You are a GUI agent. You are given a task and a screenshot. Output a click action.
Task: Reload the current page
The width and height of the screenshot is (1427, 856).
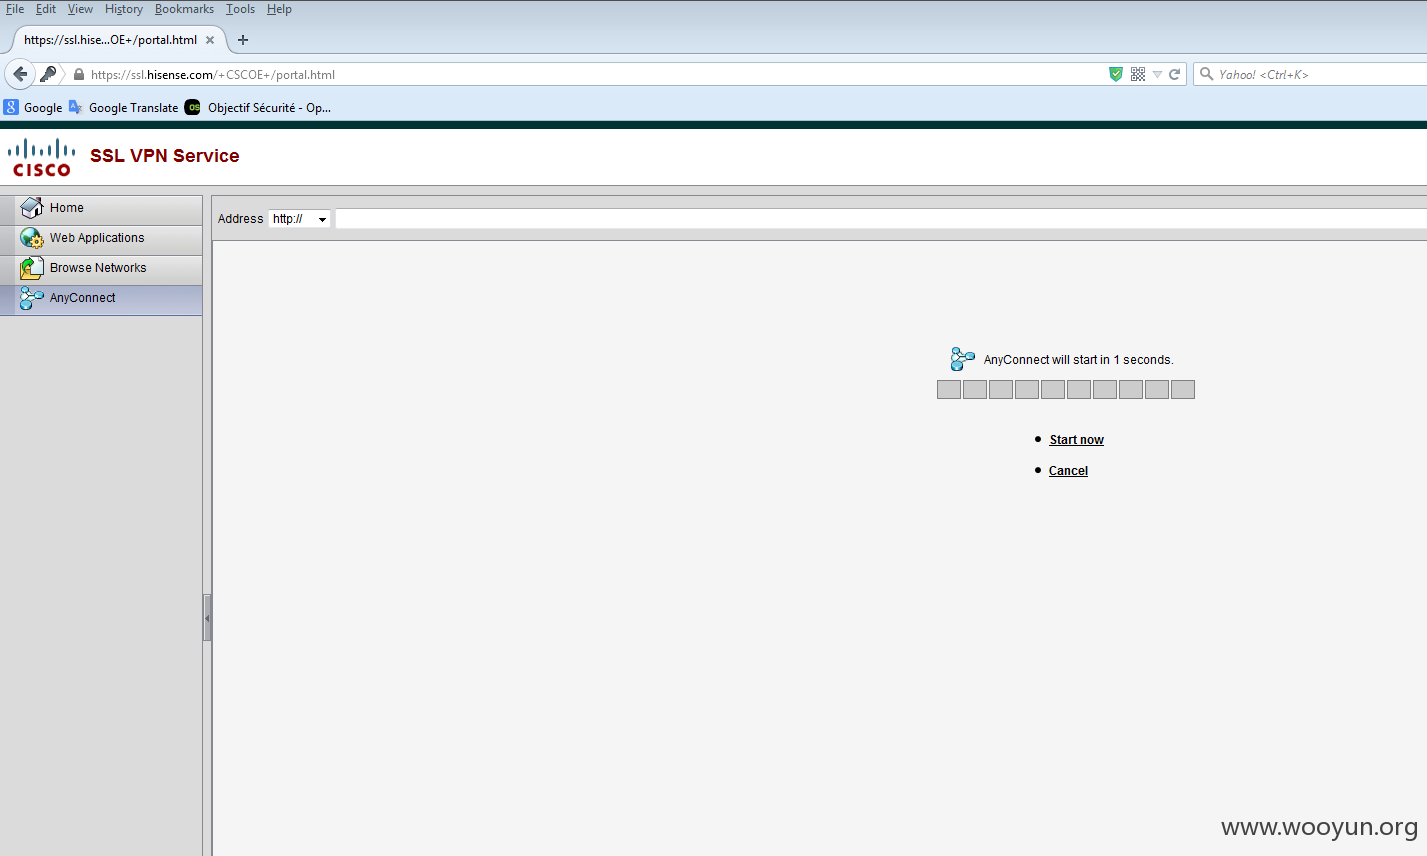click(1175, 74)
